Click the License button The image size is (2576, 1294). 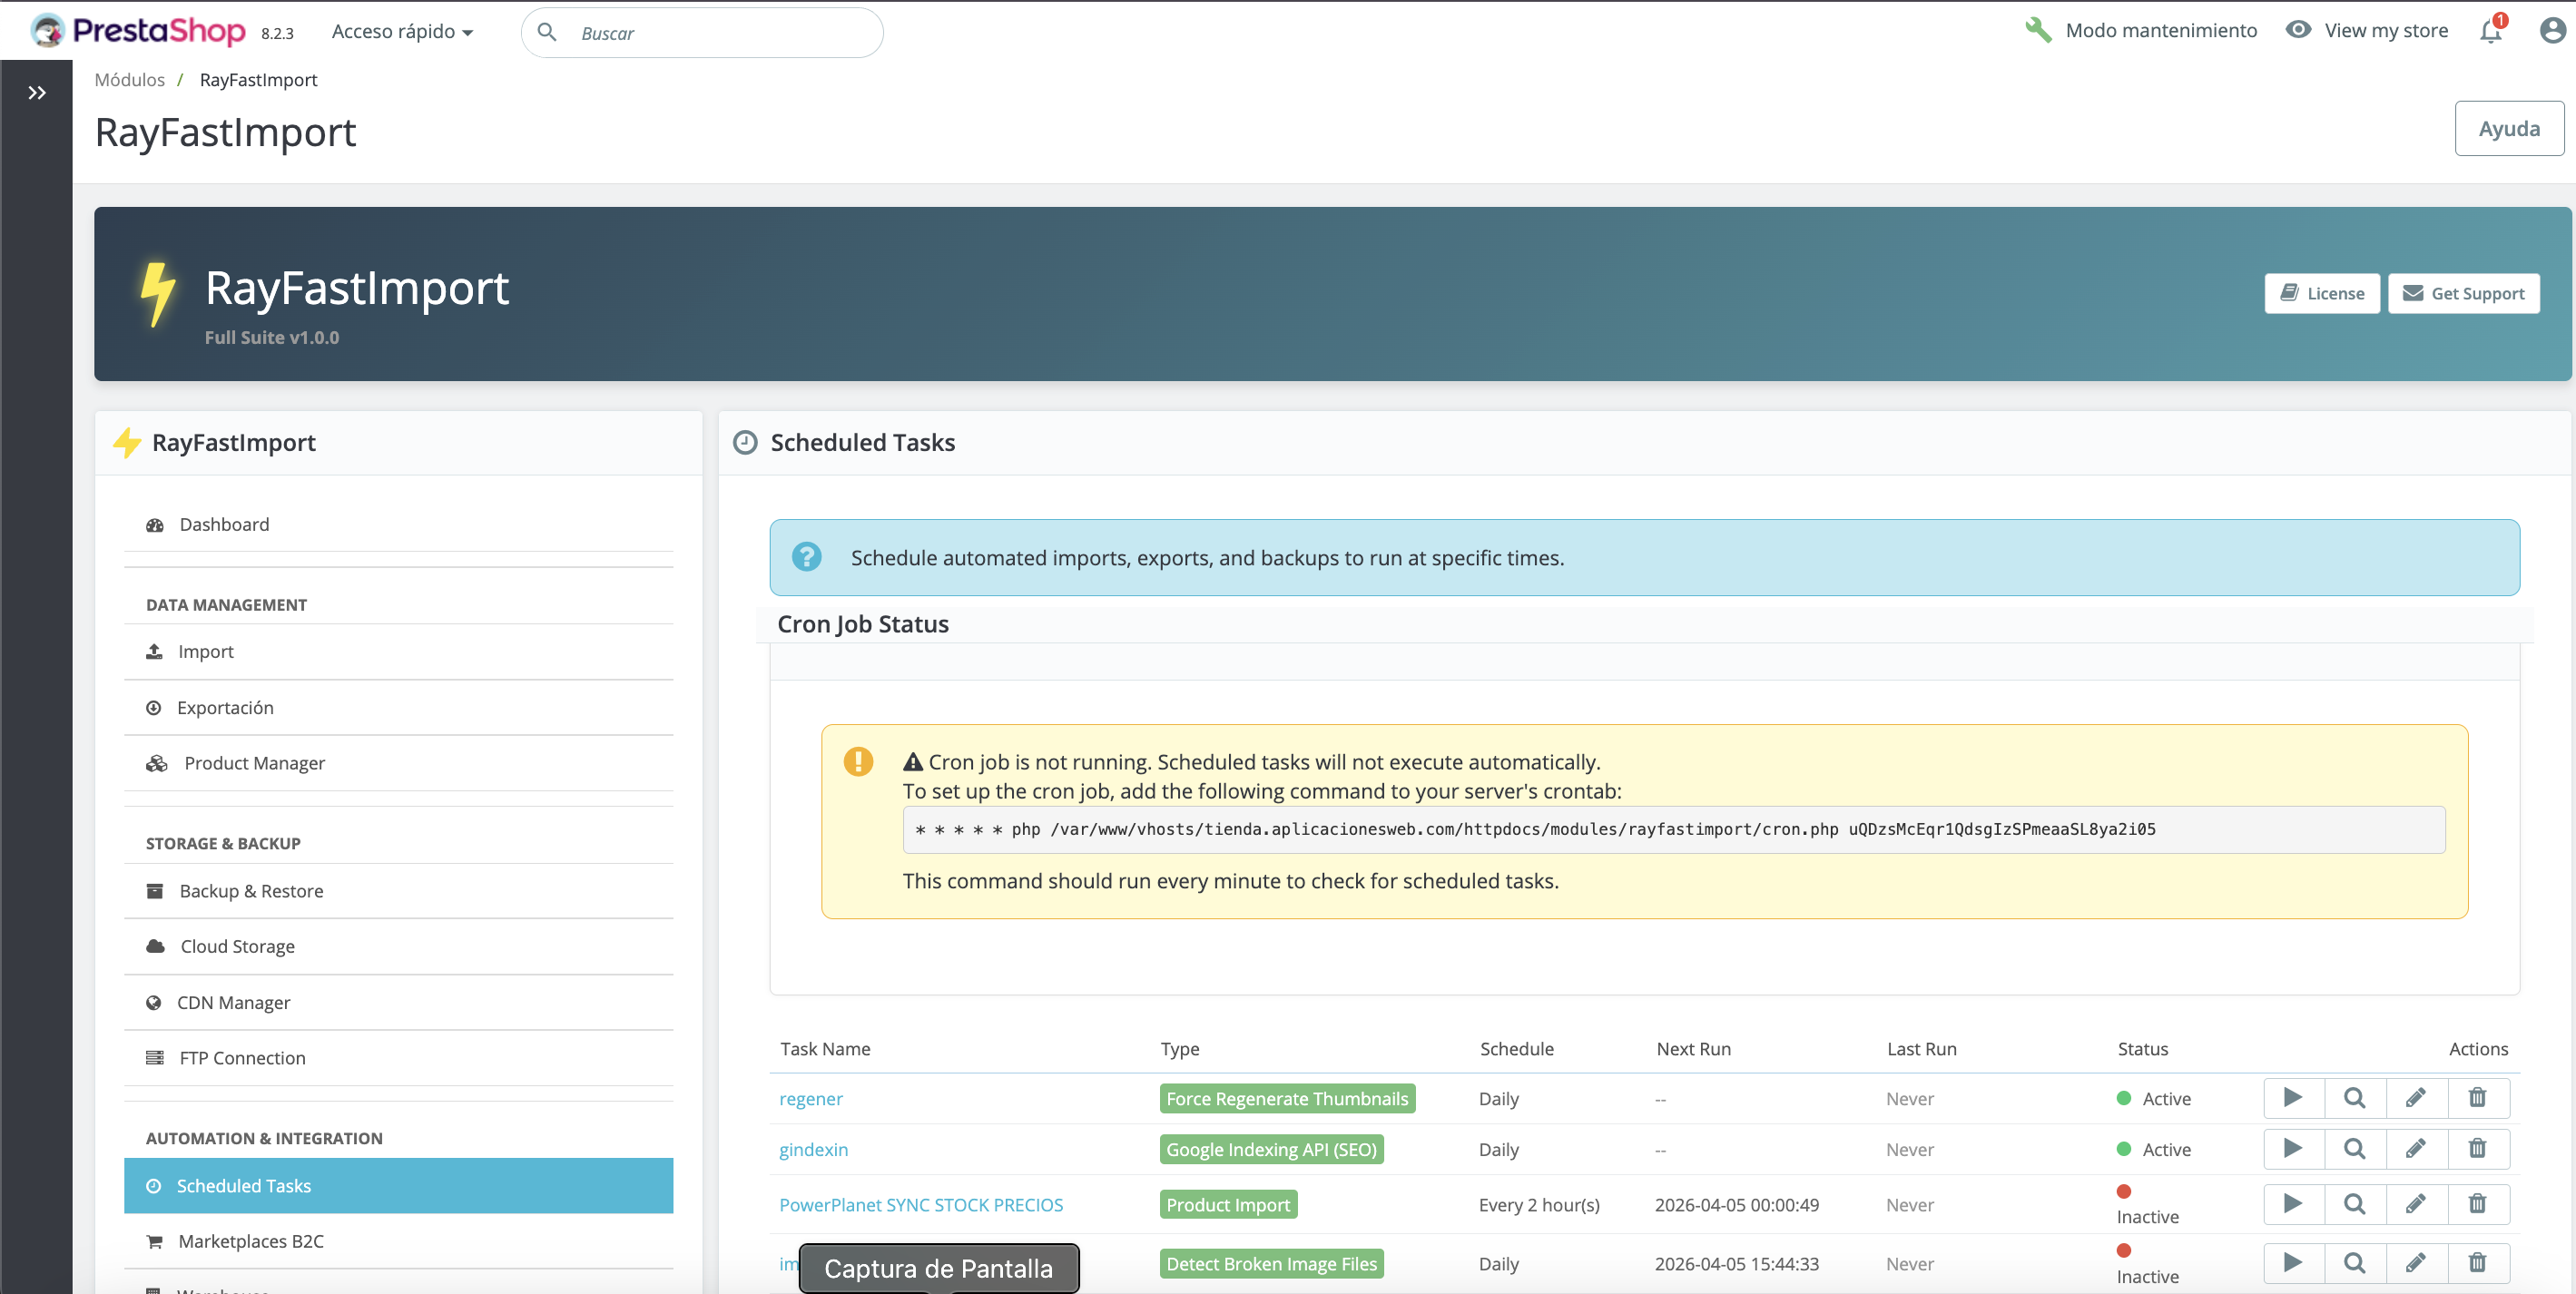pyautogui.click(x=2321, y=294)
